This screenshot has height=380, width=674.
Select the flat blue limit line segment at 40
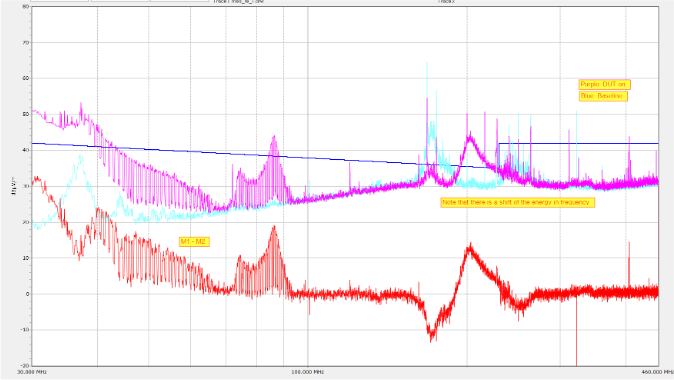(x=578, y=144)
